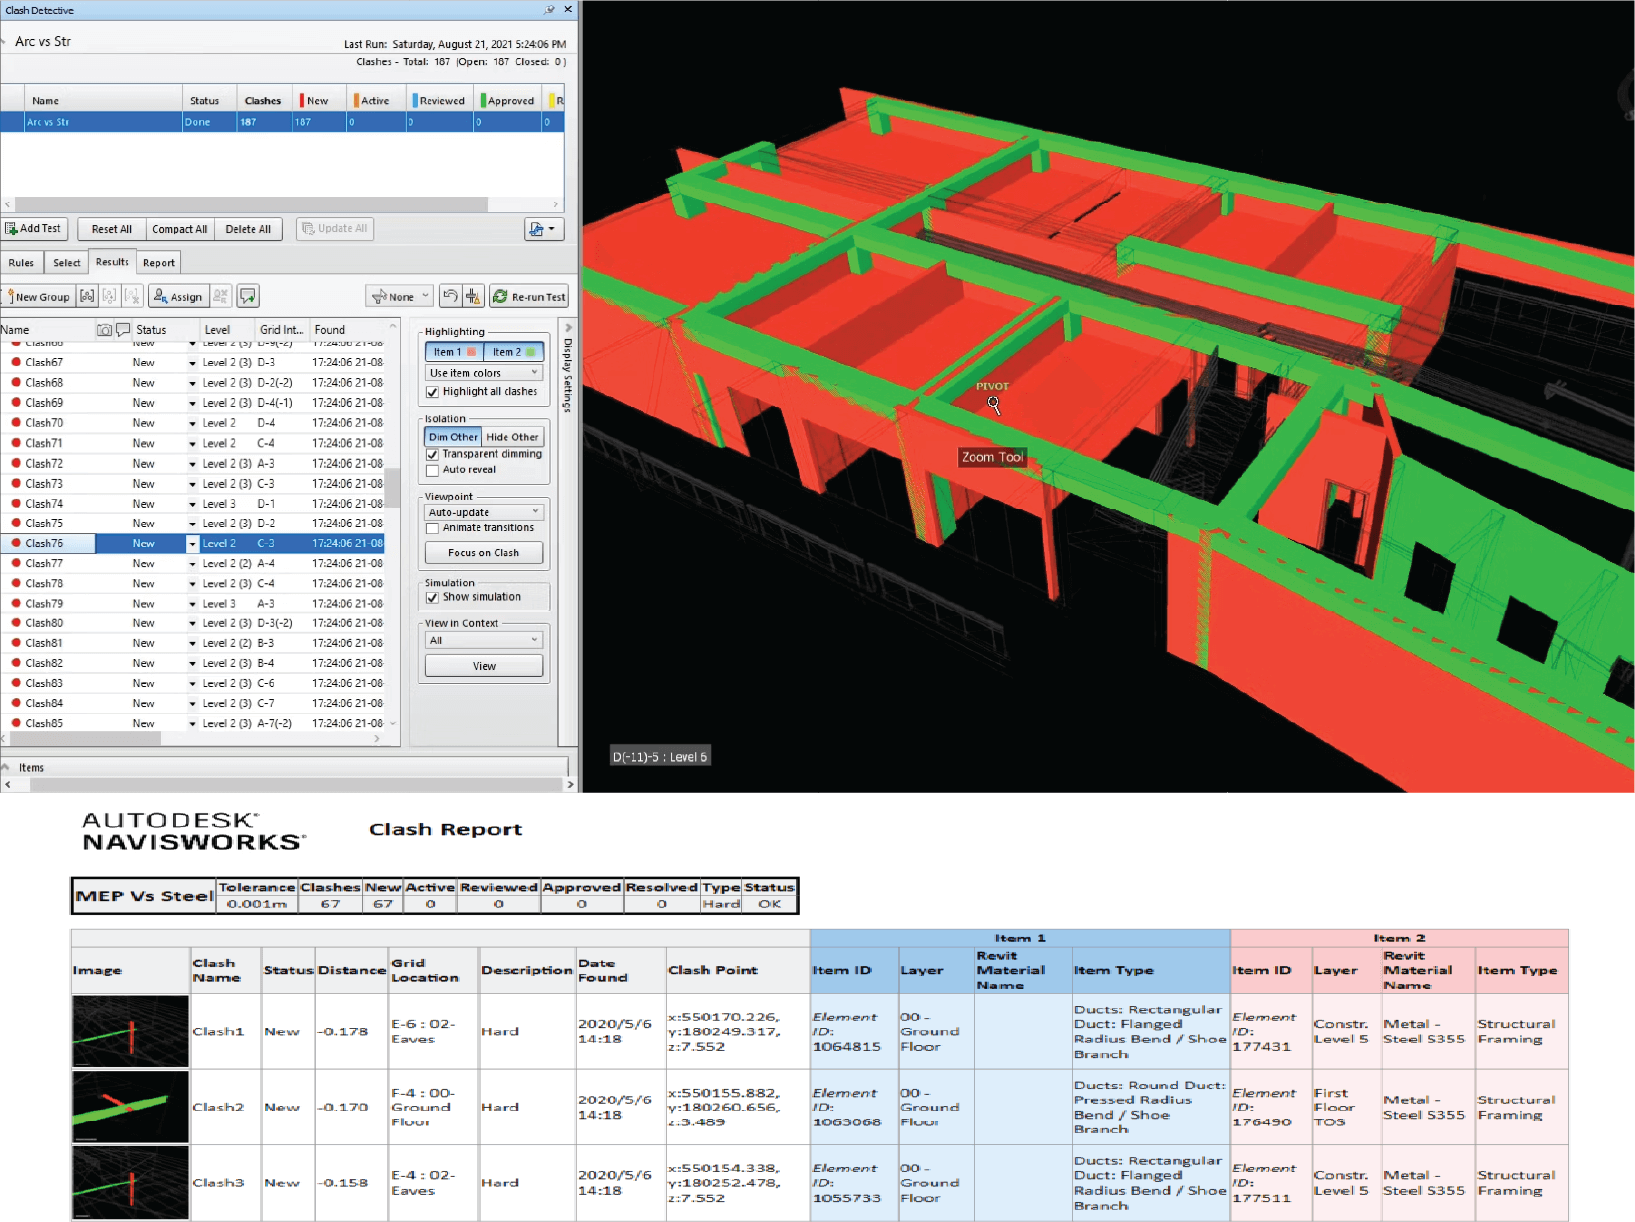The height and width of the screenshot is (1222, 1635).
Task: Switch to the Results tab
Action: tap(112, 262)
